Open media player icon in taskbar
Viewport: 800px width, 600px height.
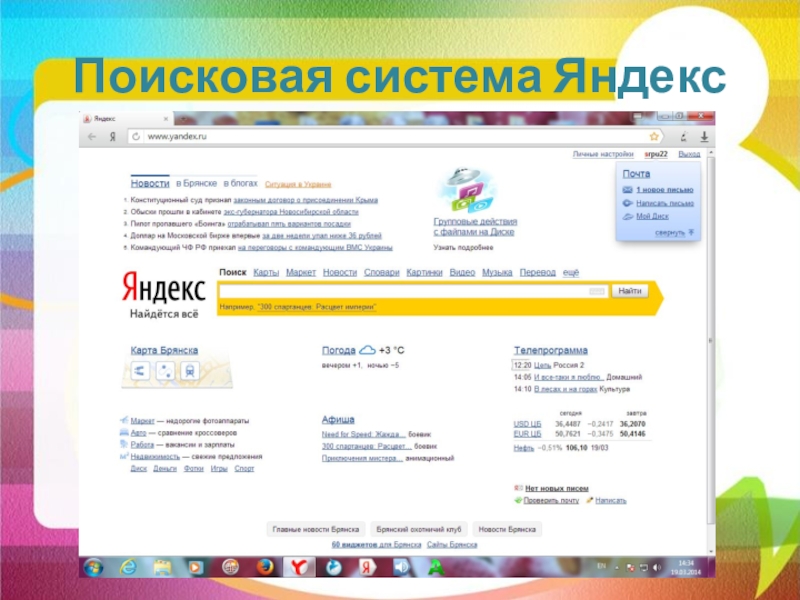[x=195, y=567]
